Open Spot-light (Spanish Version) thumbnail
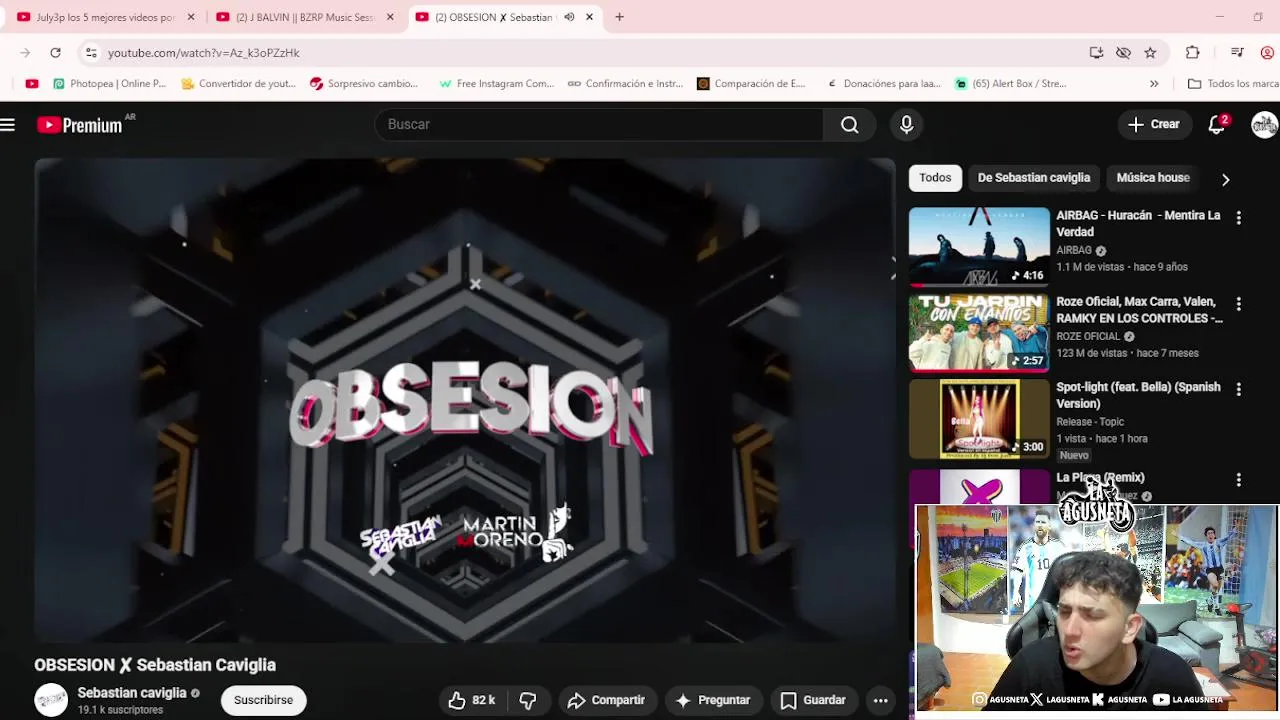The height and width of the screenshot is (720, 1280). 979,419
